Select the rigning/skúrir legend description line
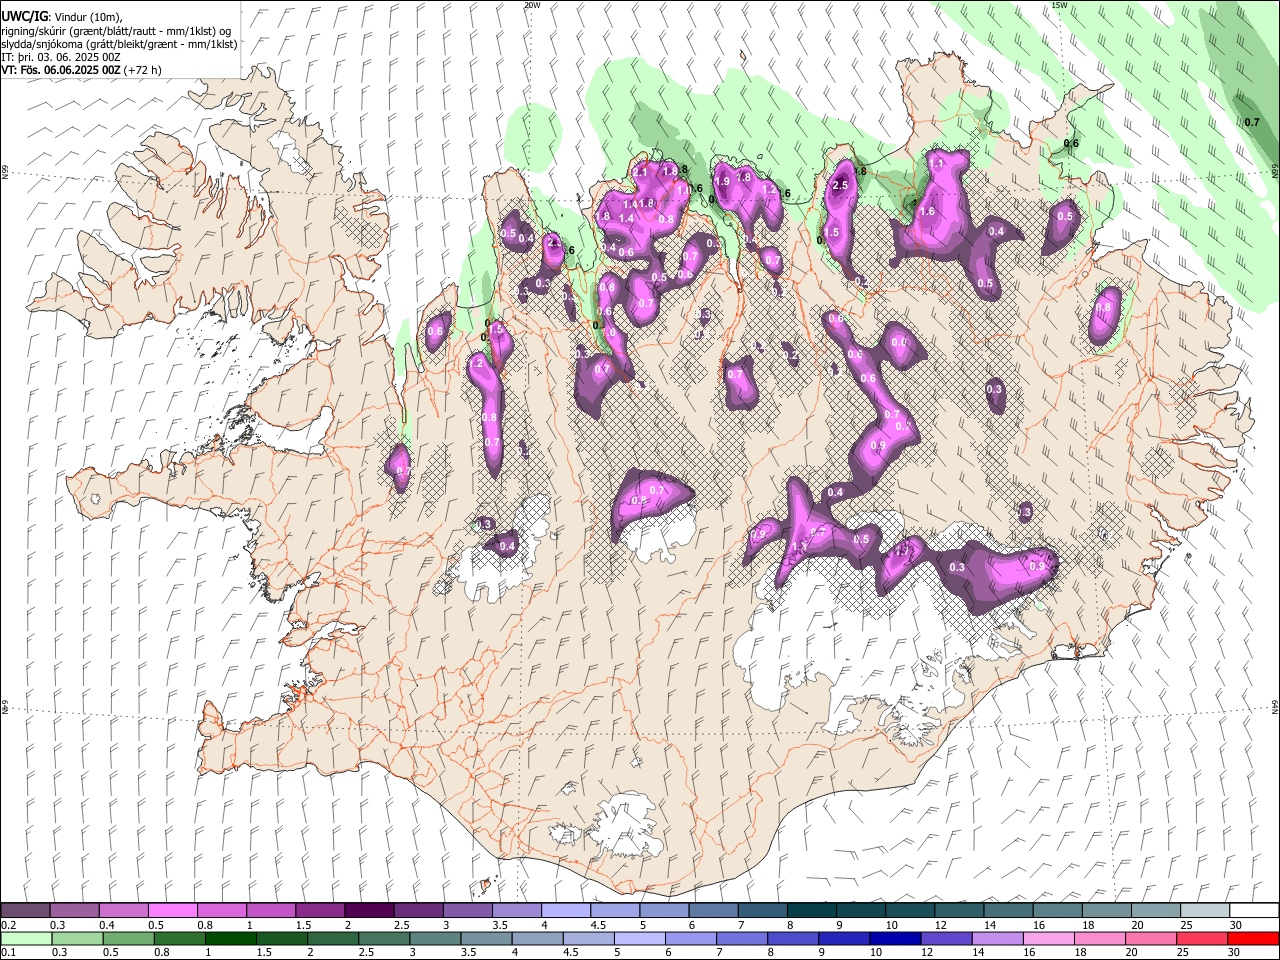The image size is (1280, 960). pos(116,31)
